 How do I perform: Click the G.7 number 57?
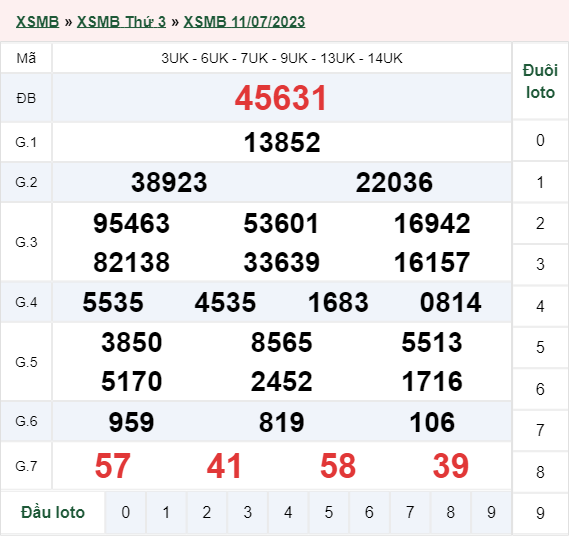112,466
